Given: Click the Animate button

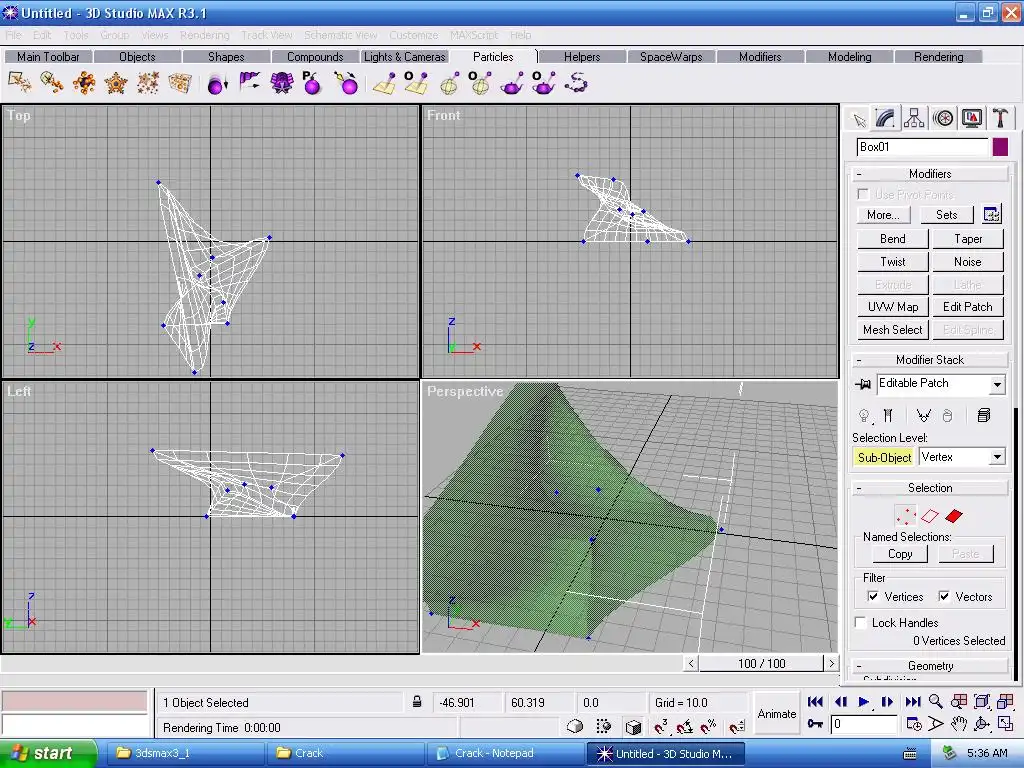Looking at the screenshot, I should pos(776,714).
